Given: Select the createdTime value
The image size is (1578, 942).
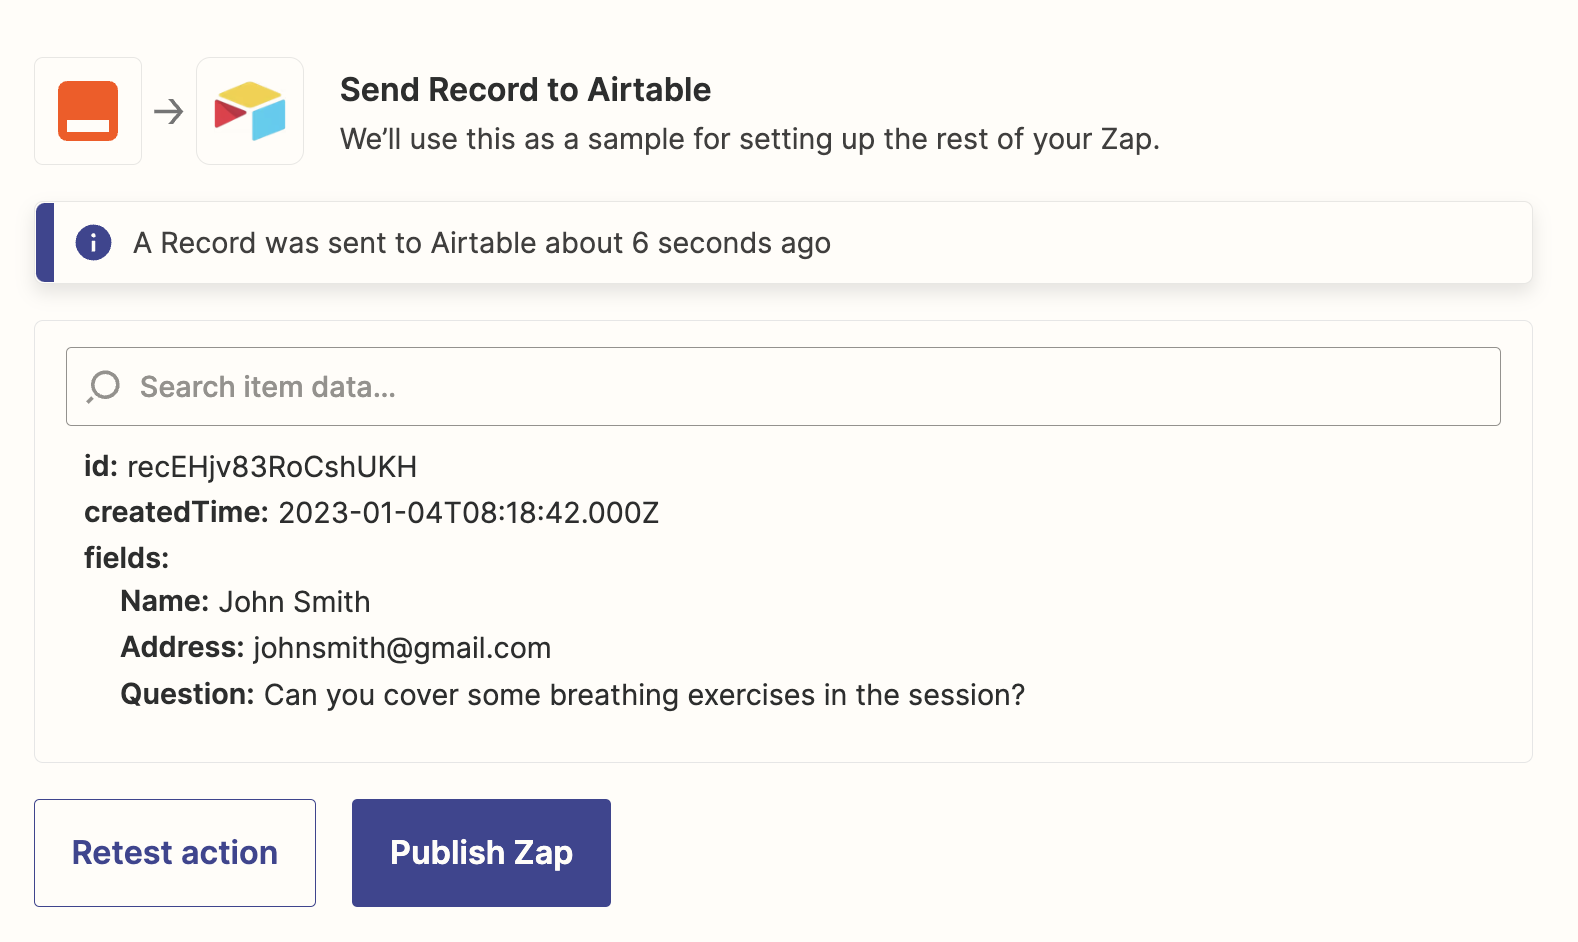Looking at the screenshot, I should [468, 513].
